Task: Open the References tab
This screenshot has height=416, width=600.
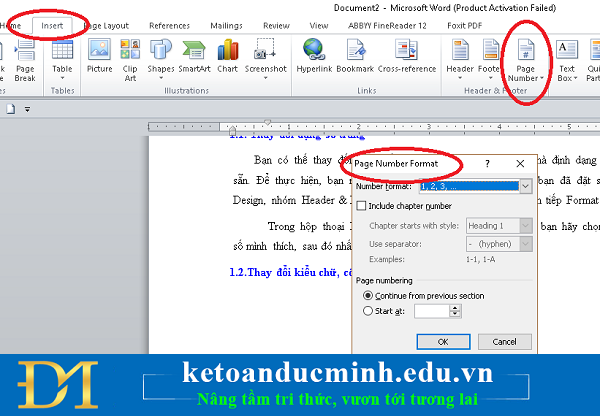Action: (170, 26)
